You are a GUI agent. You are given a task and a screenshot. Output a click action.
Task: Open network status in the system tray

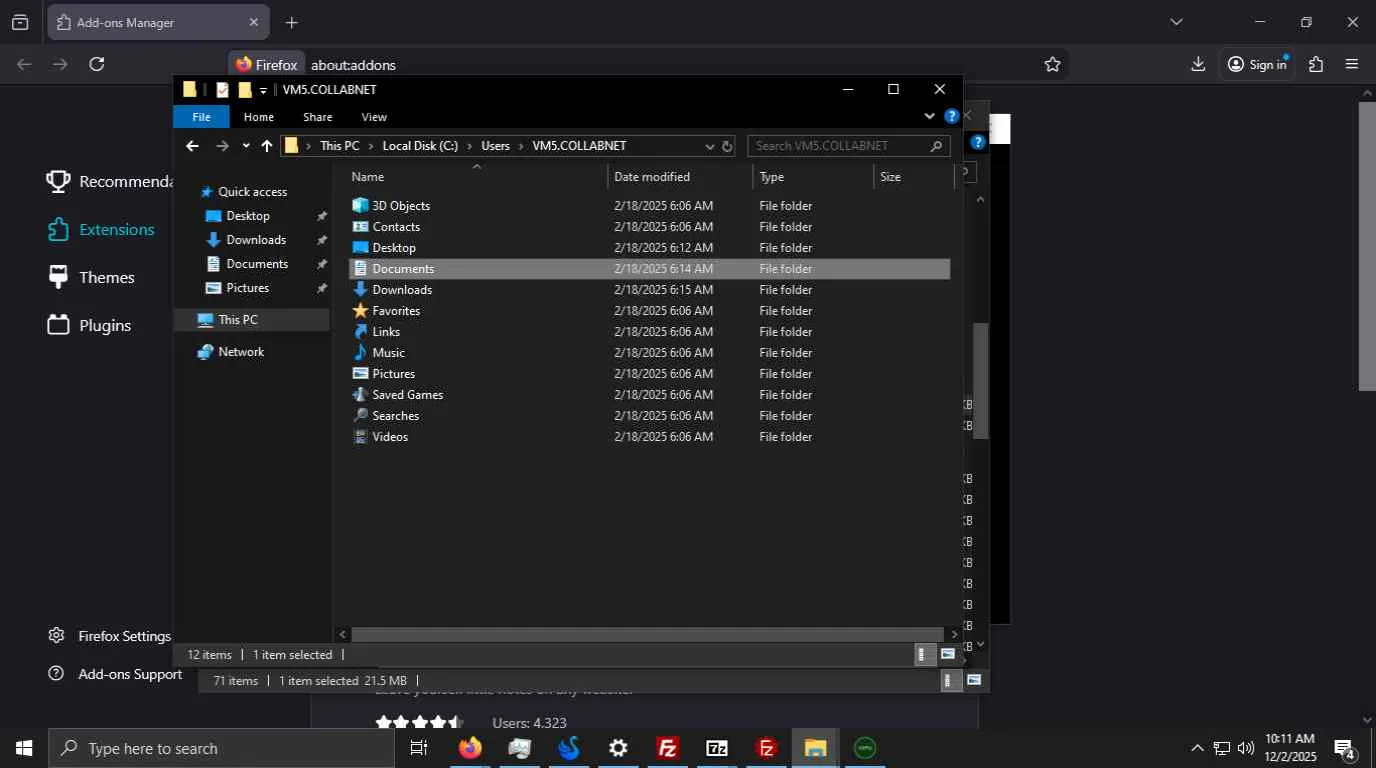click(1222, 748)
